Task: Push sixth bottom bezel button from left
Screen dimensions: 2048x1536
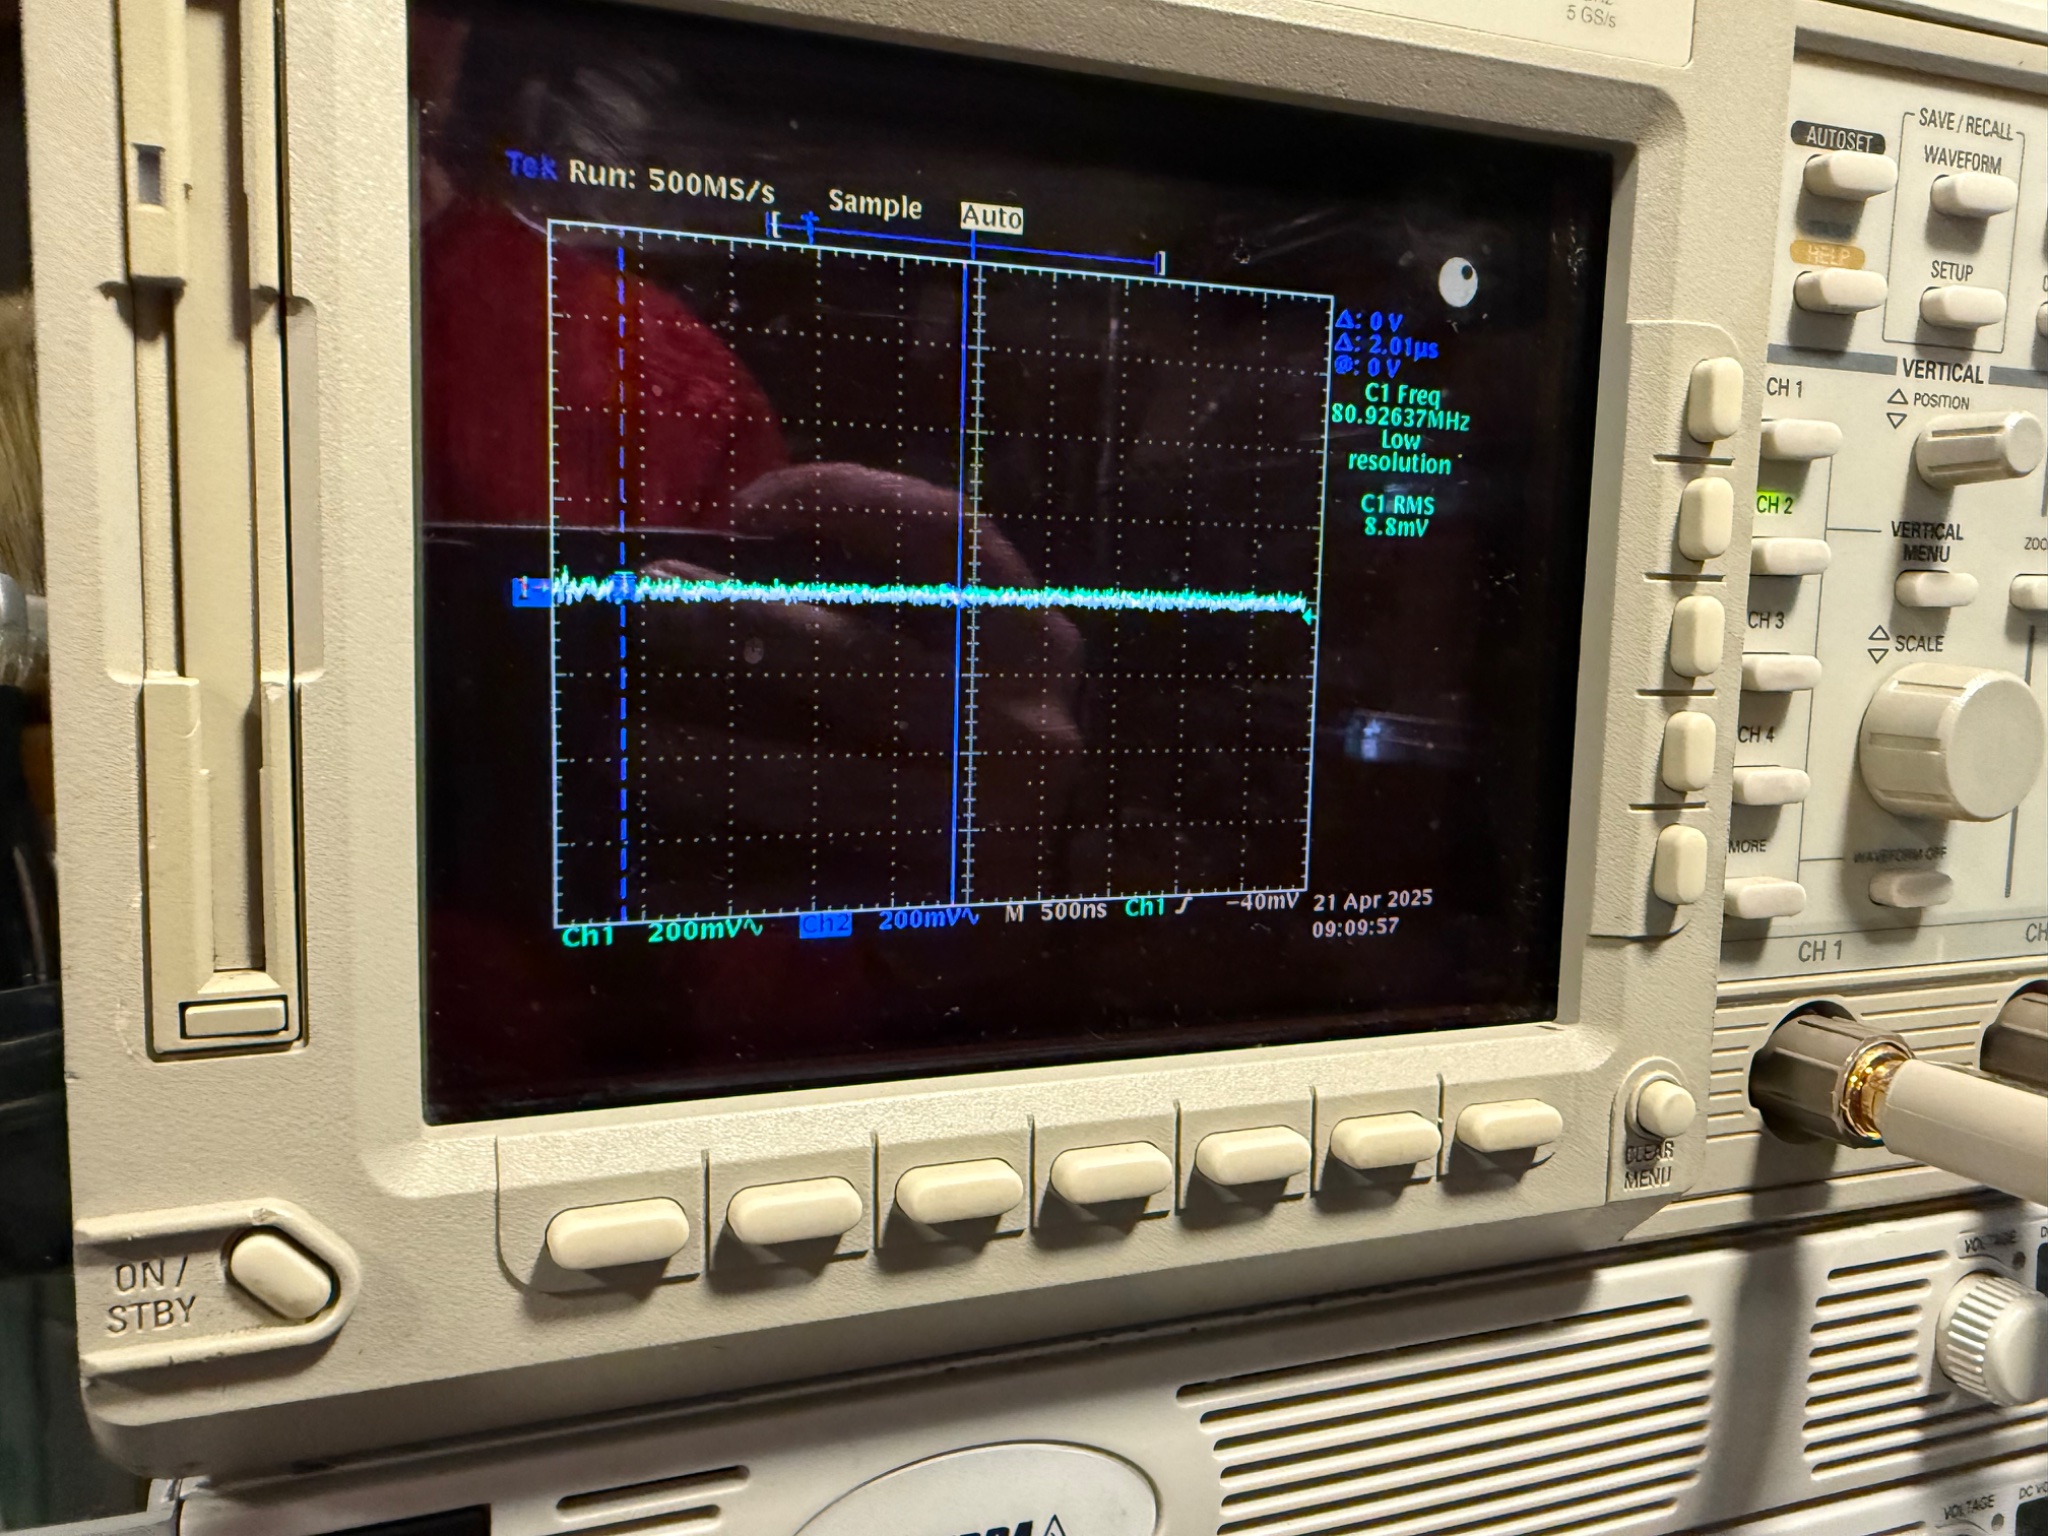Action: pos(1386,1139)
